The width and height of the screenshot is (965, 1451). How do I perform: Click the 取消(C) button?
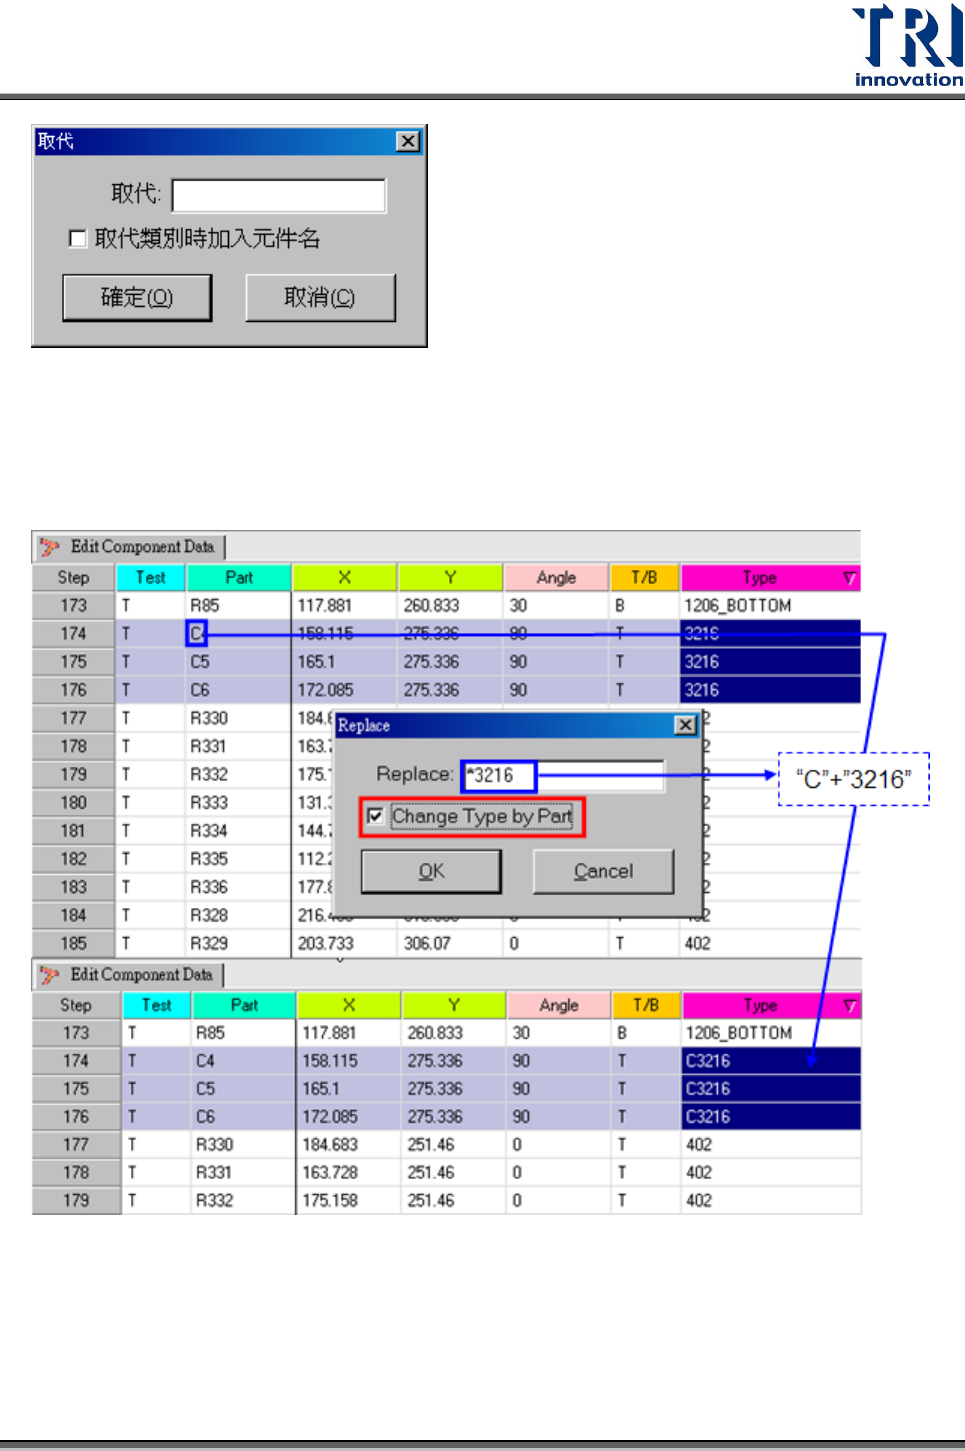tap(320, 298)
